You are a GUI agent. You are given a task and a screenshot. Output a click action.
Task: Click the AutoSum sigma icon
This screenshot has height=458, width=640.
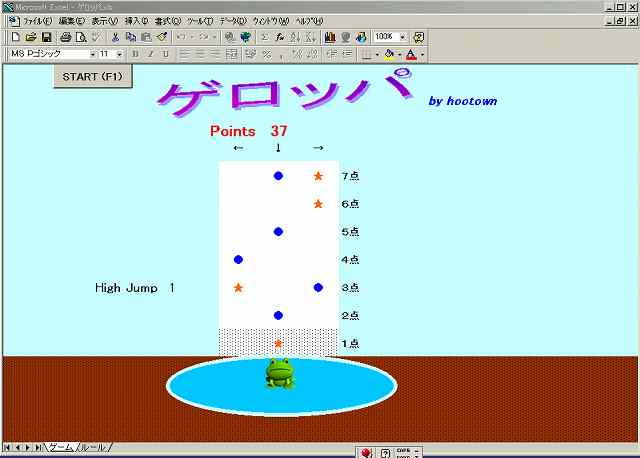pyautogui.click(x=264, y=37)
